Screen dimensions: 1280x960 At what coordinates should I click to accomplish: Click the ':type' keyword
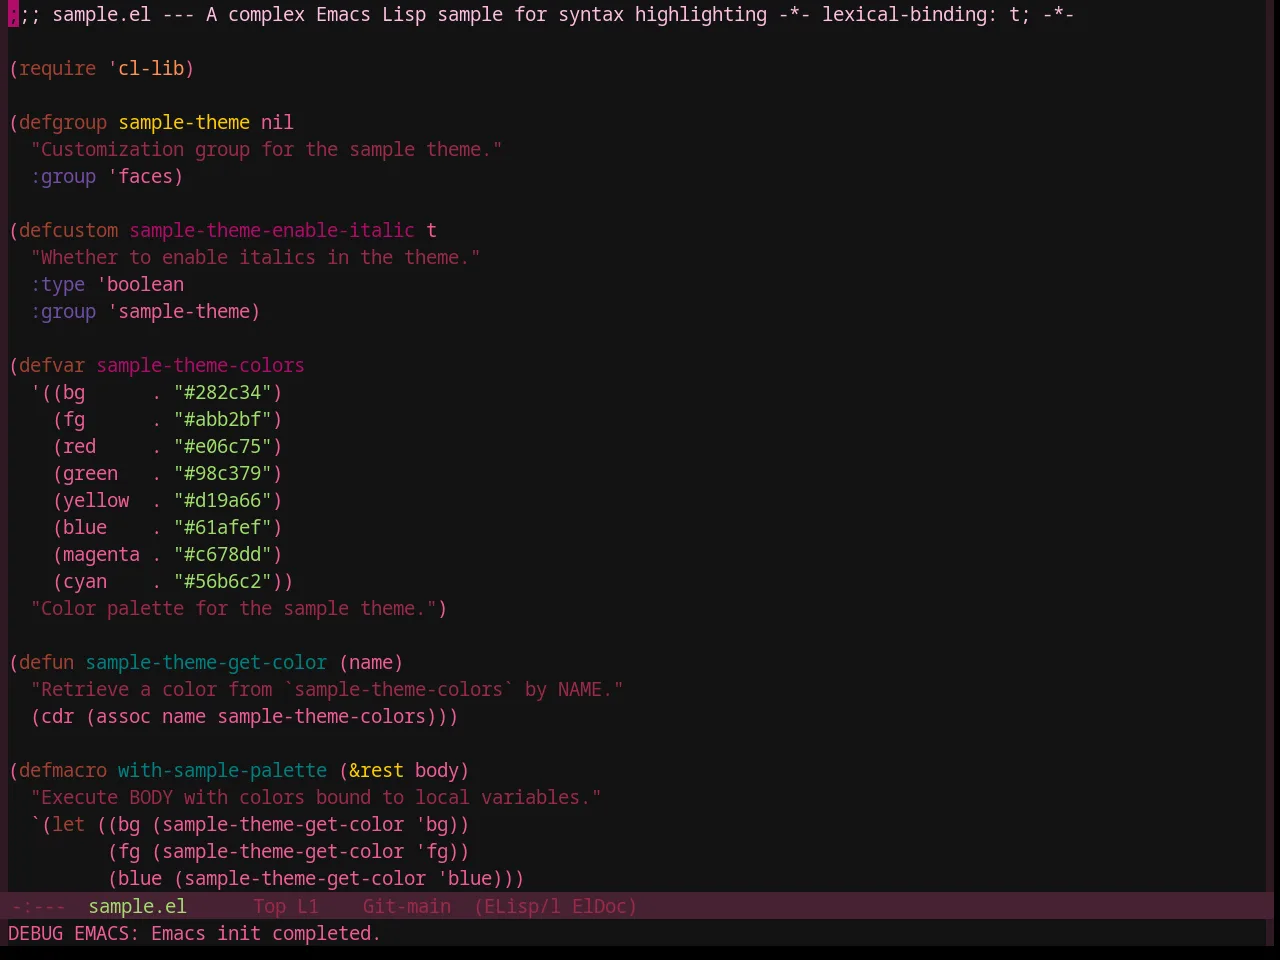click(58, 284)
